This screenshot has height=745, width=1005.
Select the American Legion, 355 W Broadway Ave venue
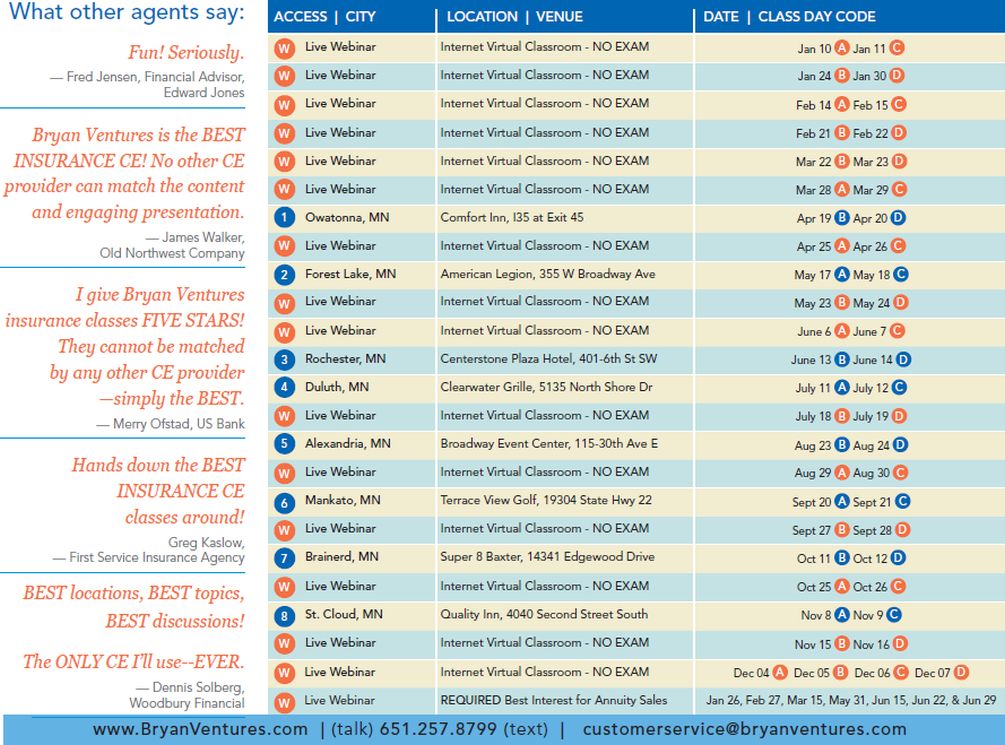548,274
